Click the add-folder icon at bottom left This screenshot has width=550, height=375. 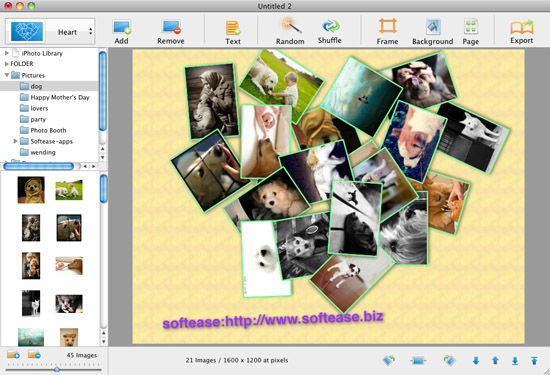(13, 355)
